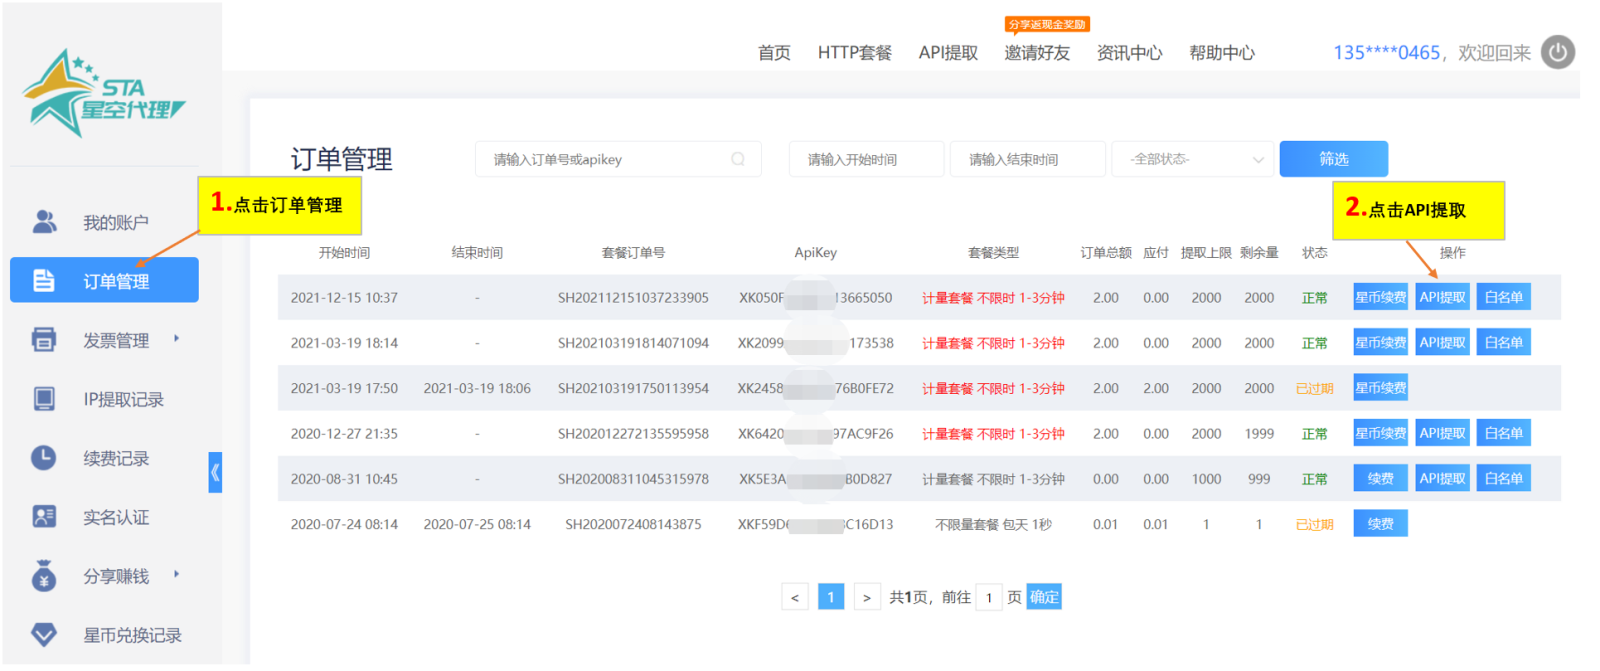Click the 套餐订单号 column header

coord(633,252)
